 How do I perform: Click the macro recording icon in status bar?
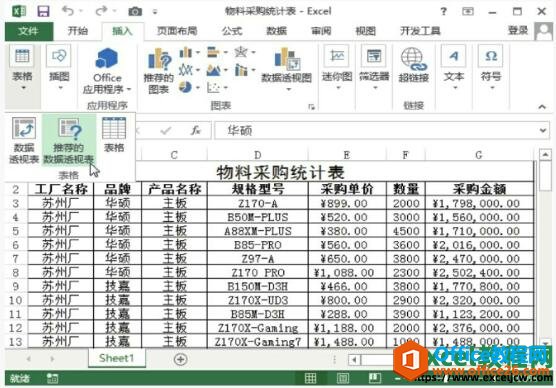(x=52, y=378)
